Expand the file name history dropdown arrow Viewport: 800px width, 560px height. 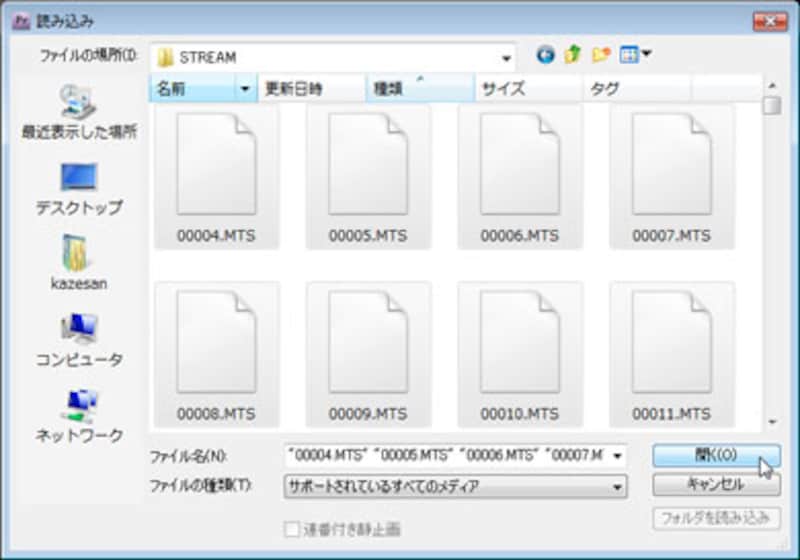(617, 456)
